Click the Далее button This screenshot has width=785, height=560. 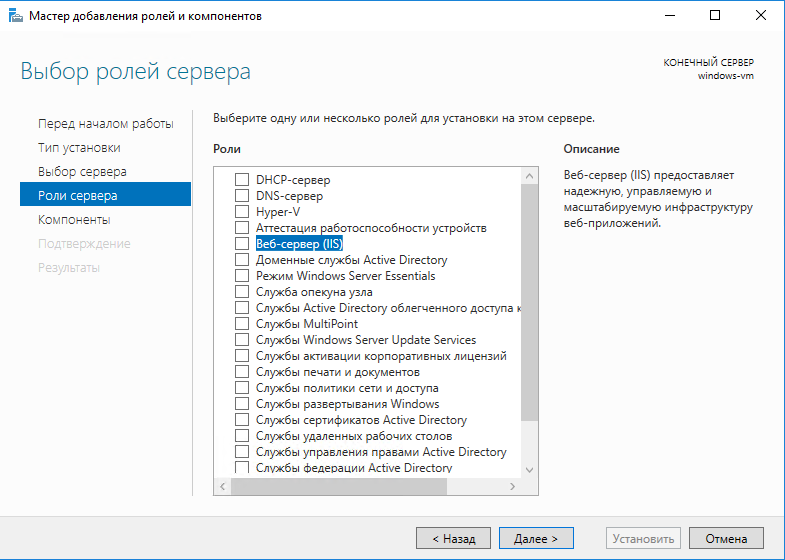pos(536,538)
